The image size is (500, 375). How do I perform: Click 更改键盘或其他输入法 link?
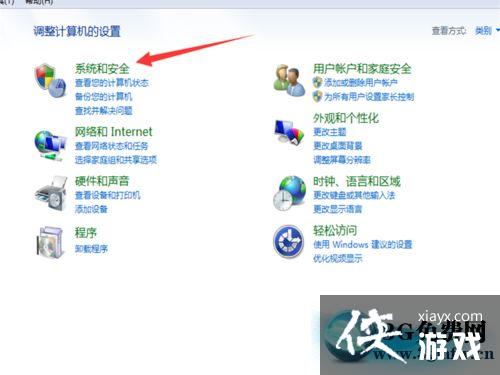pos(354,195)
